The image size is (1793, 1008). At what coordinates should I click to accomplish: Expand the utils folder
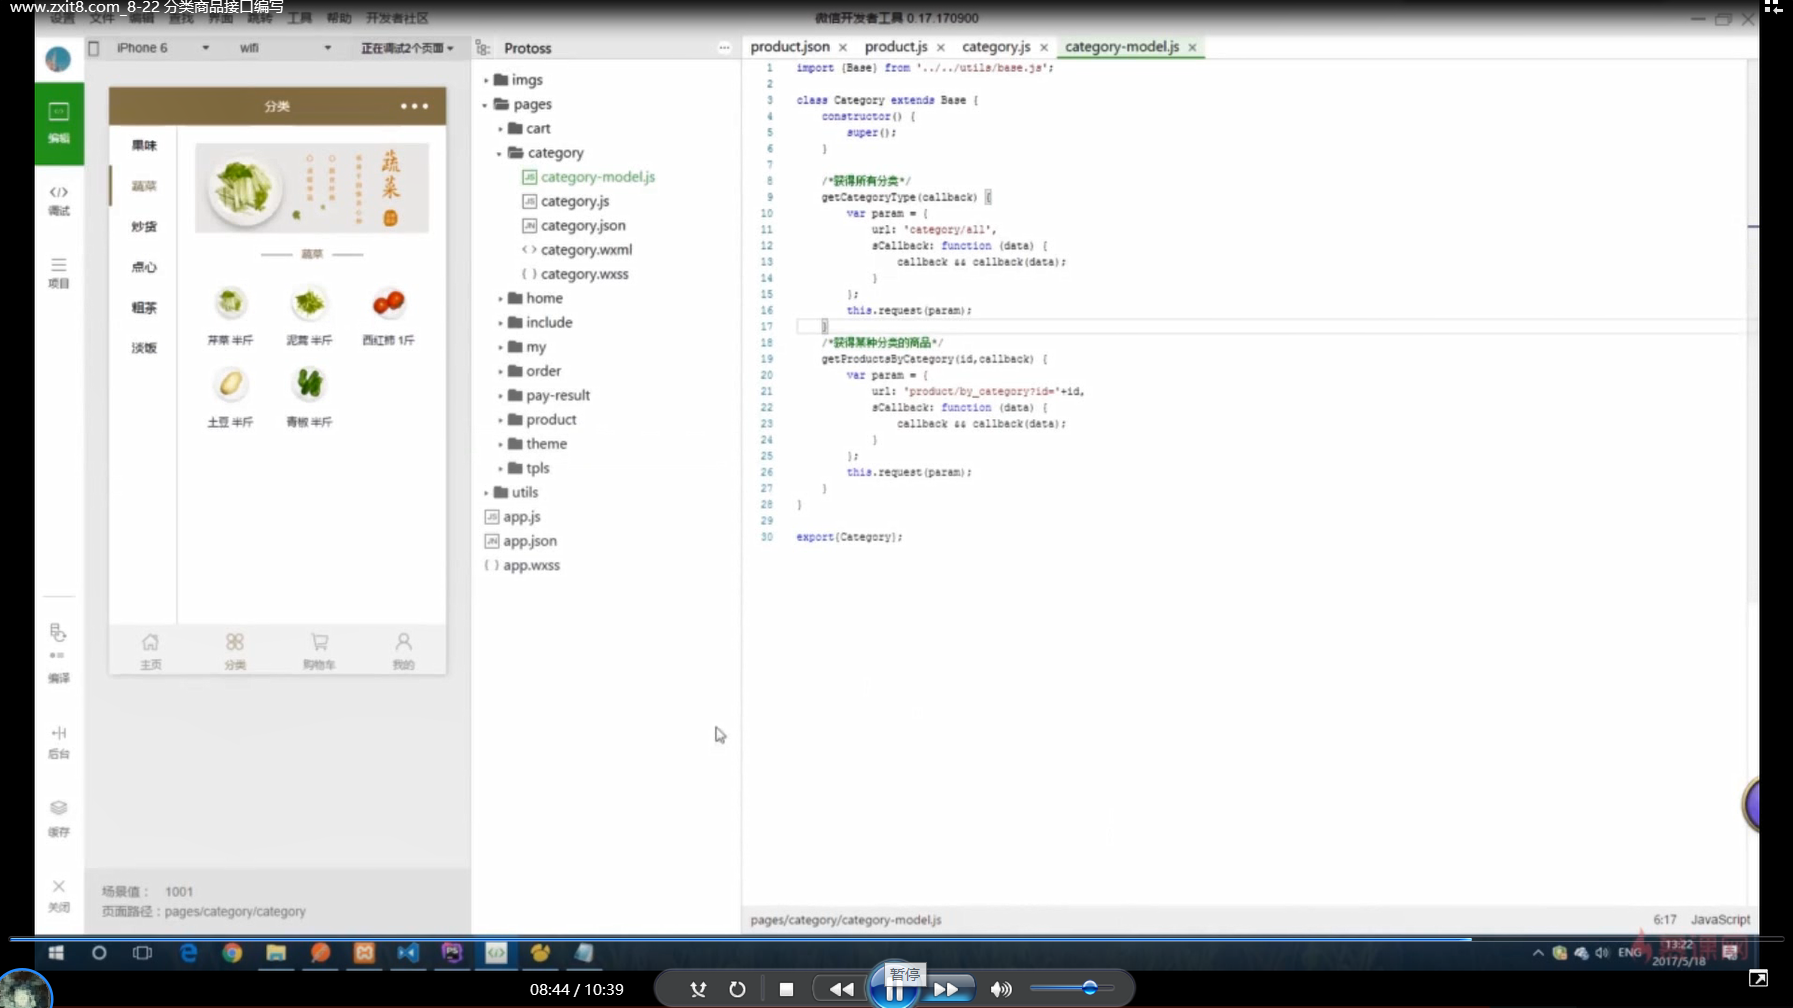(512, 492)
